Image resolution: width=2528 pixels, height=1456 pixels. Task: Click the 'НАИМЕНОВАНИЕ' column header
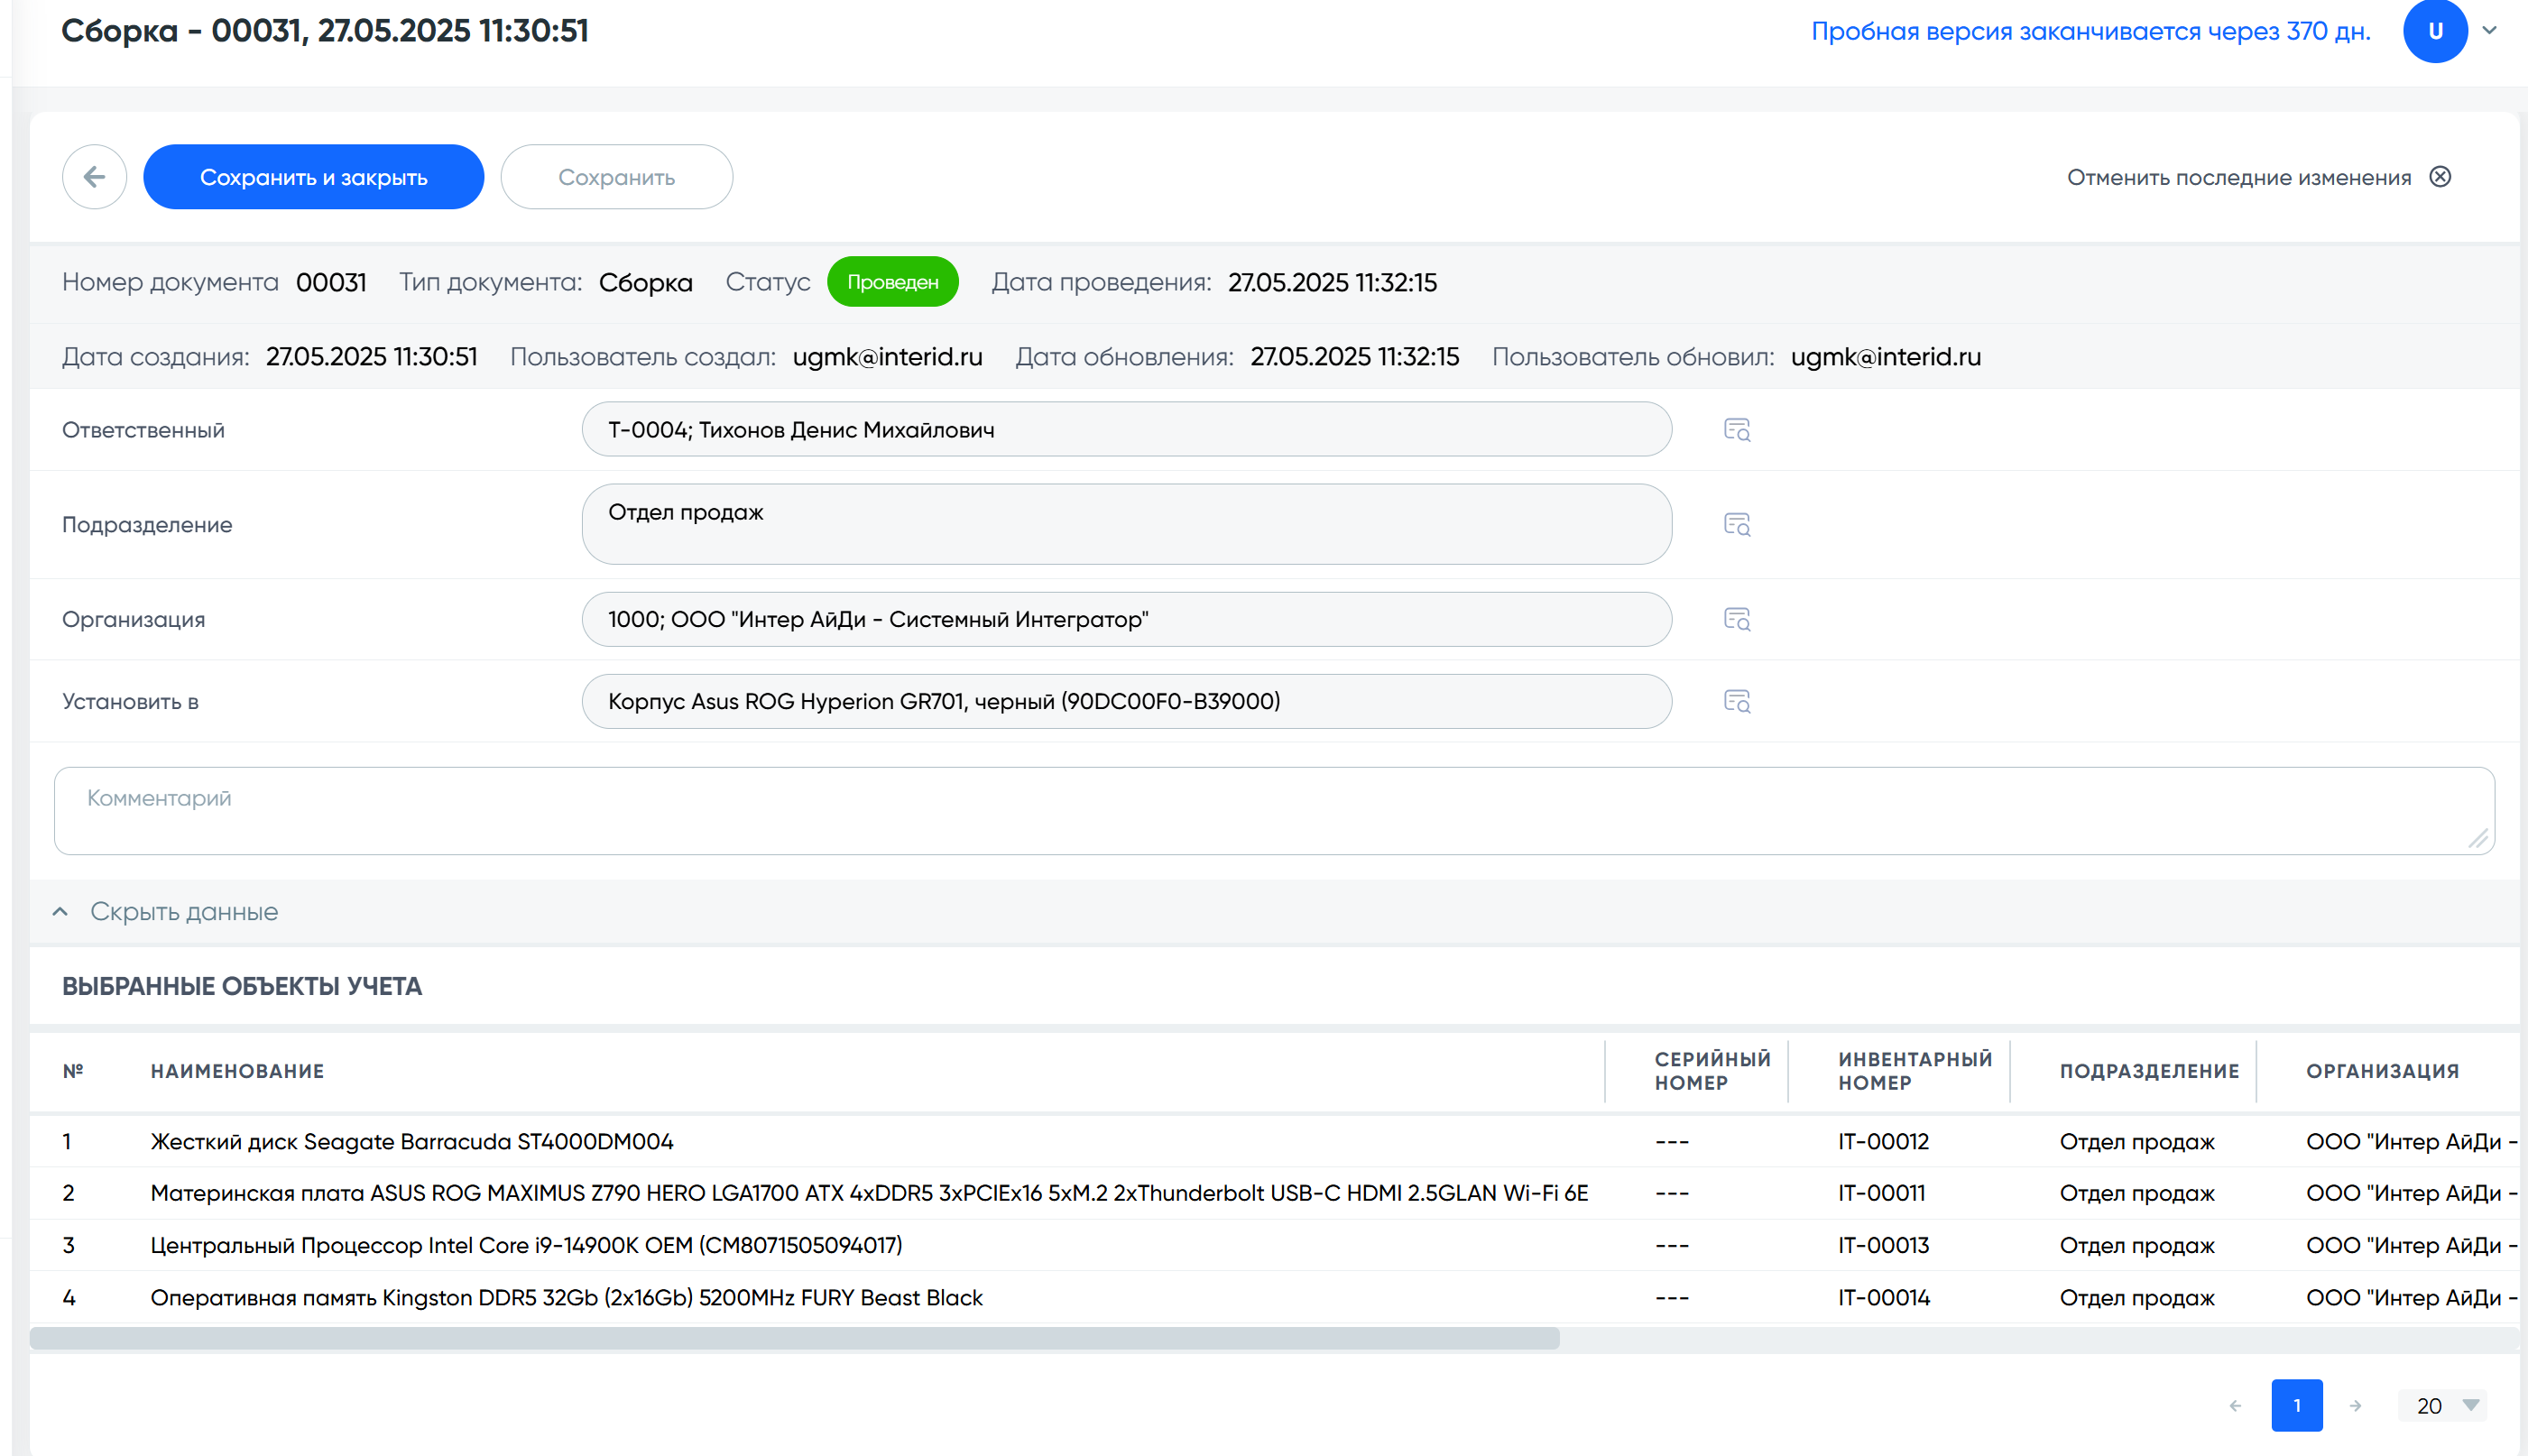(237, 1071)
